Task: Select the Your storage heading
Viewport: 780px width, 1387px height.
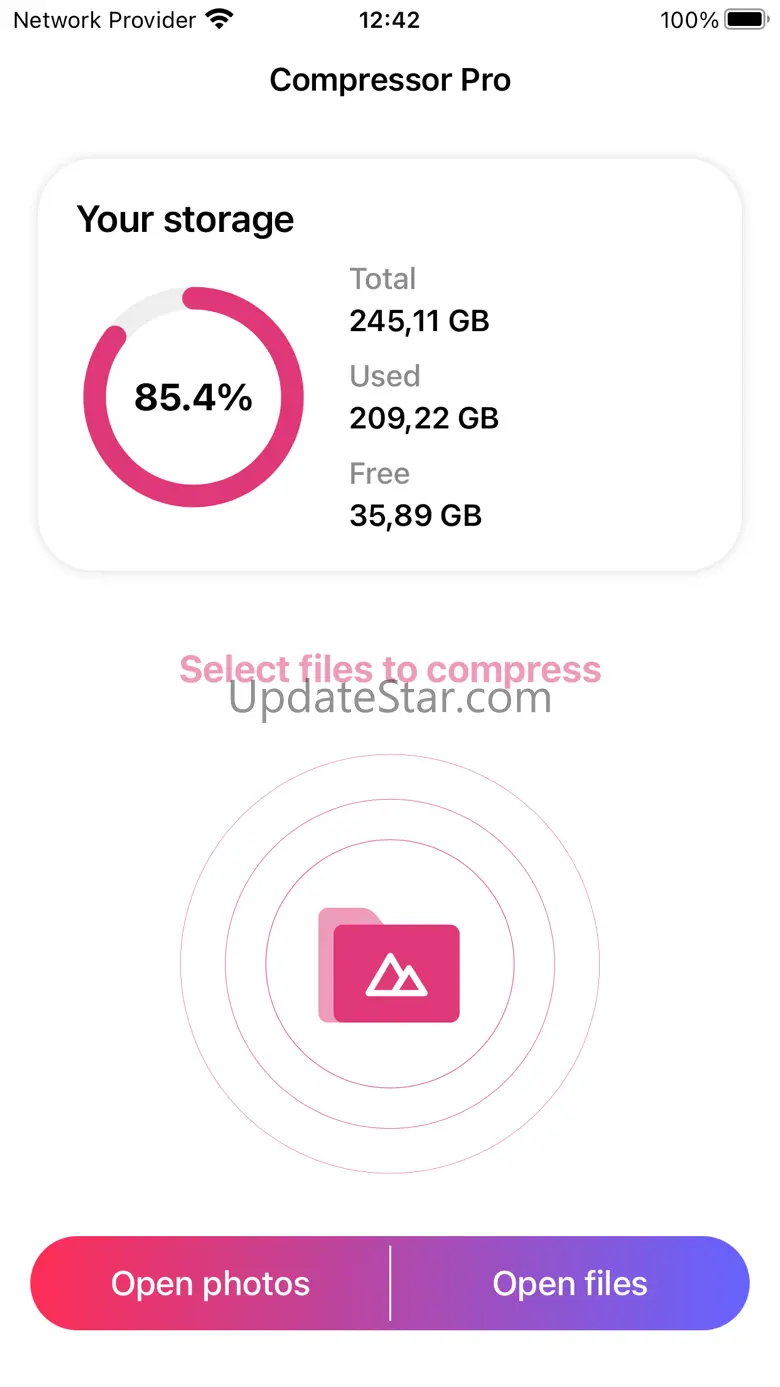Action: [186, 219]
